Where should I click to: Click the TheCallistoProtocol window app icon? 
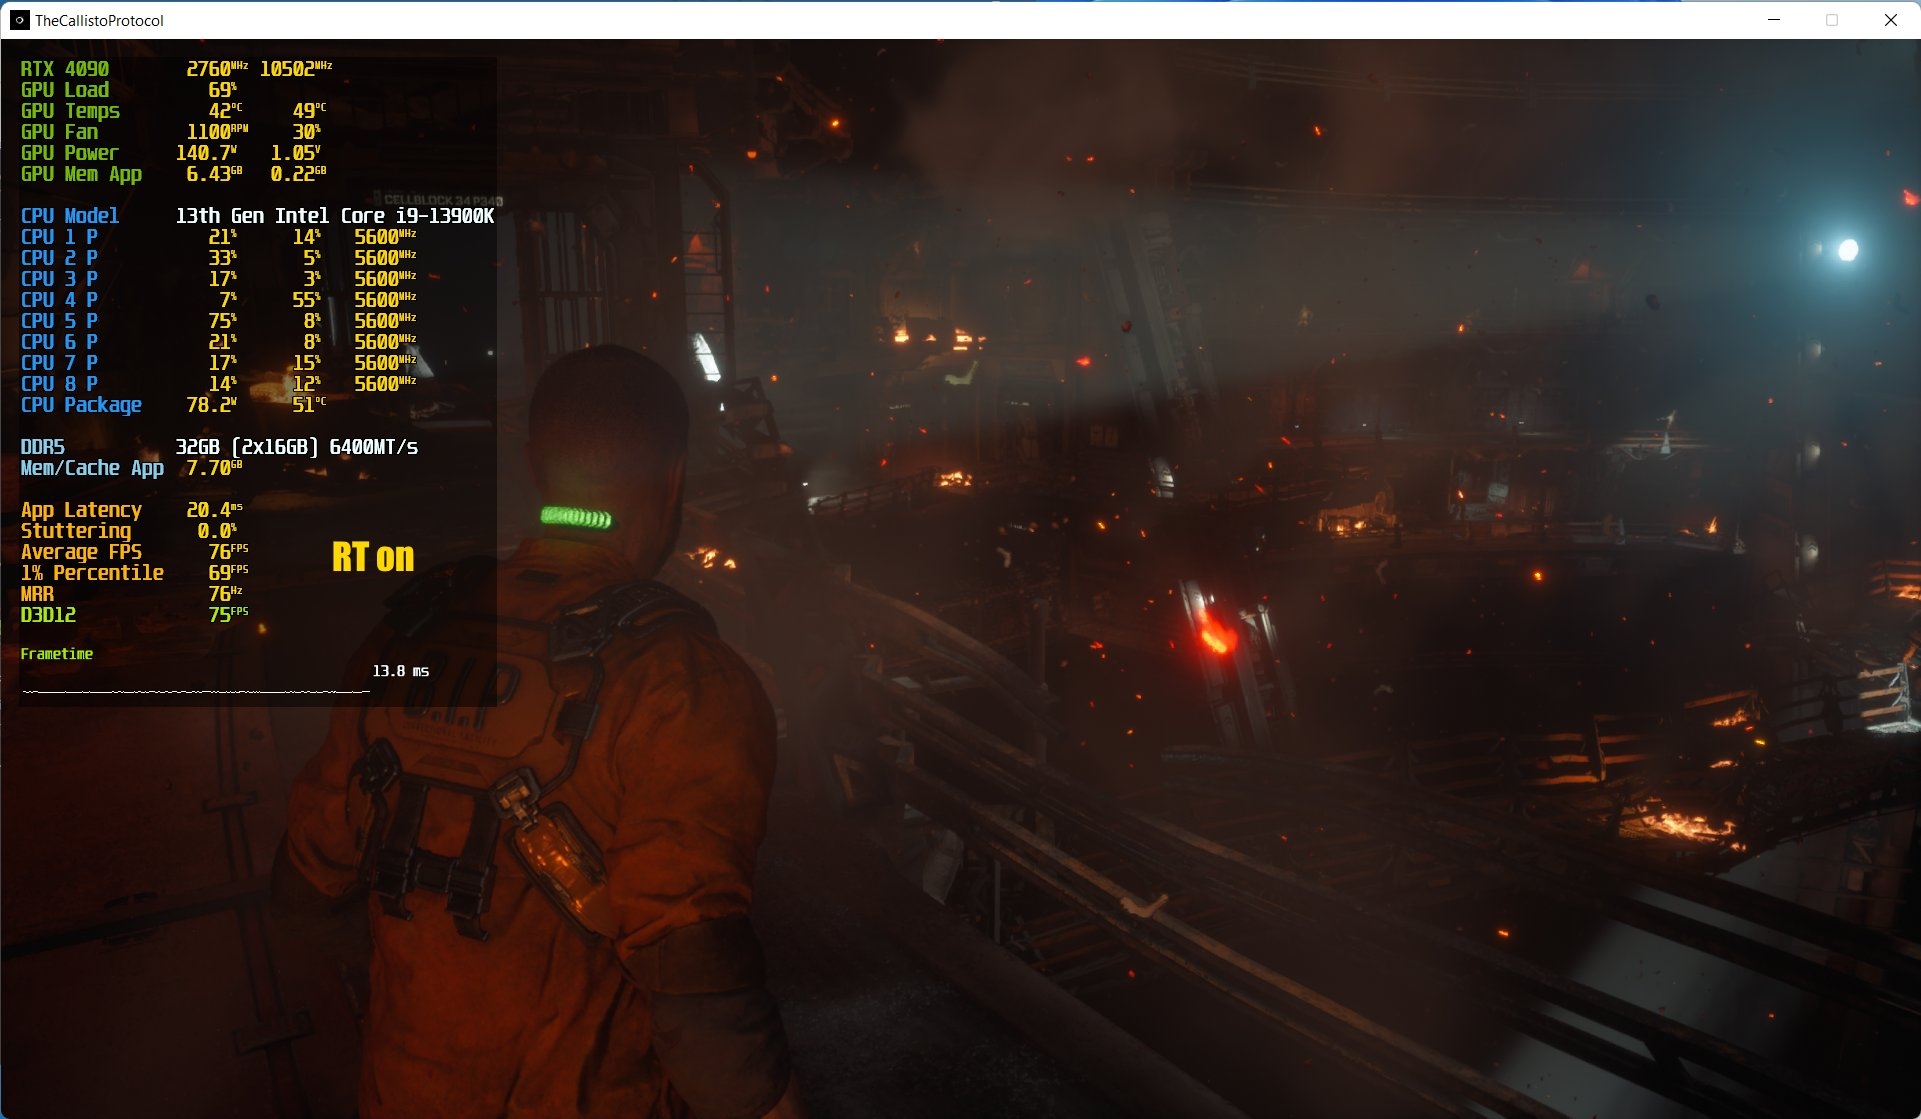coord(19,20)
